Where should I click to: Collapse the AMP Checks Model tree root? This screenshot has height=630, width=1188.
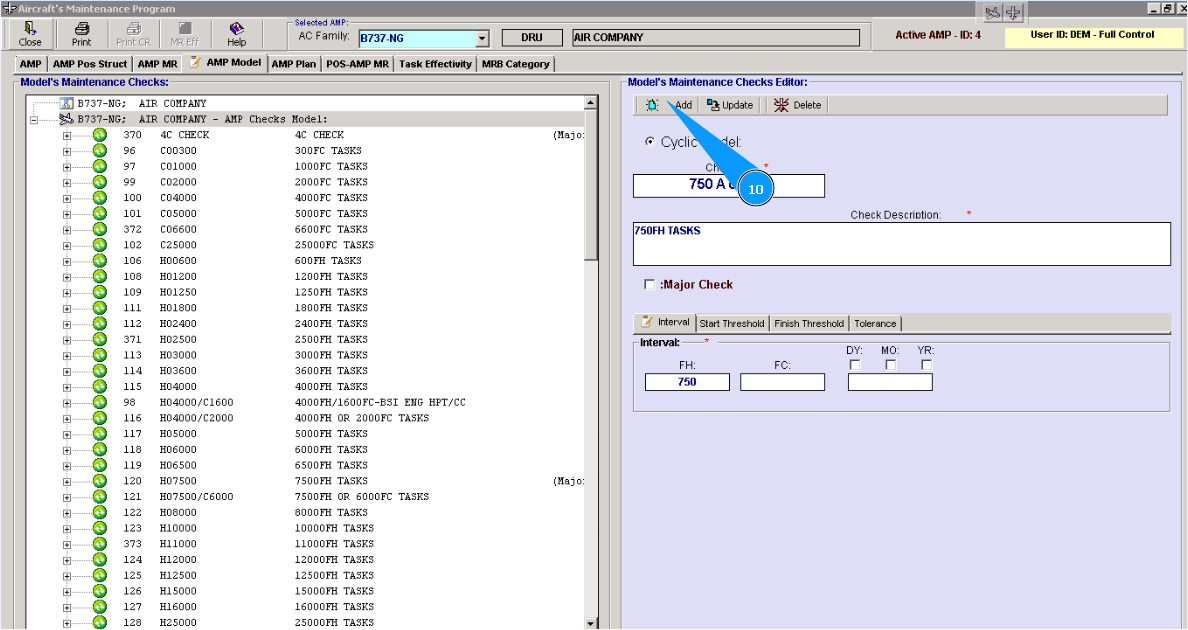(x=34, y=119)
